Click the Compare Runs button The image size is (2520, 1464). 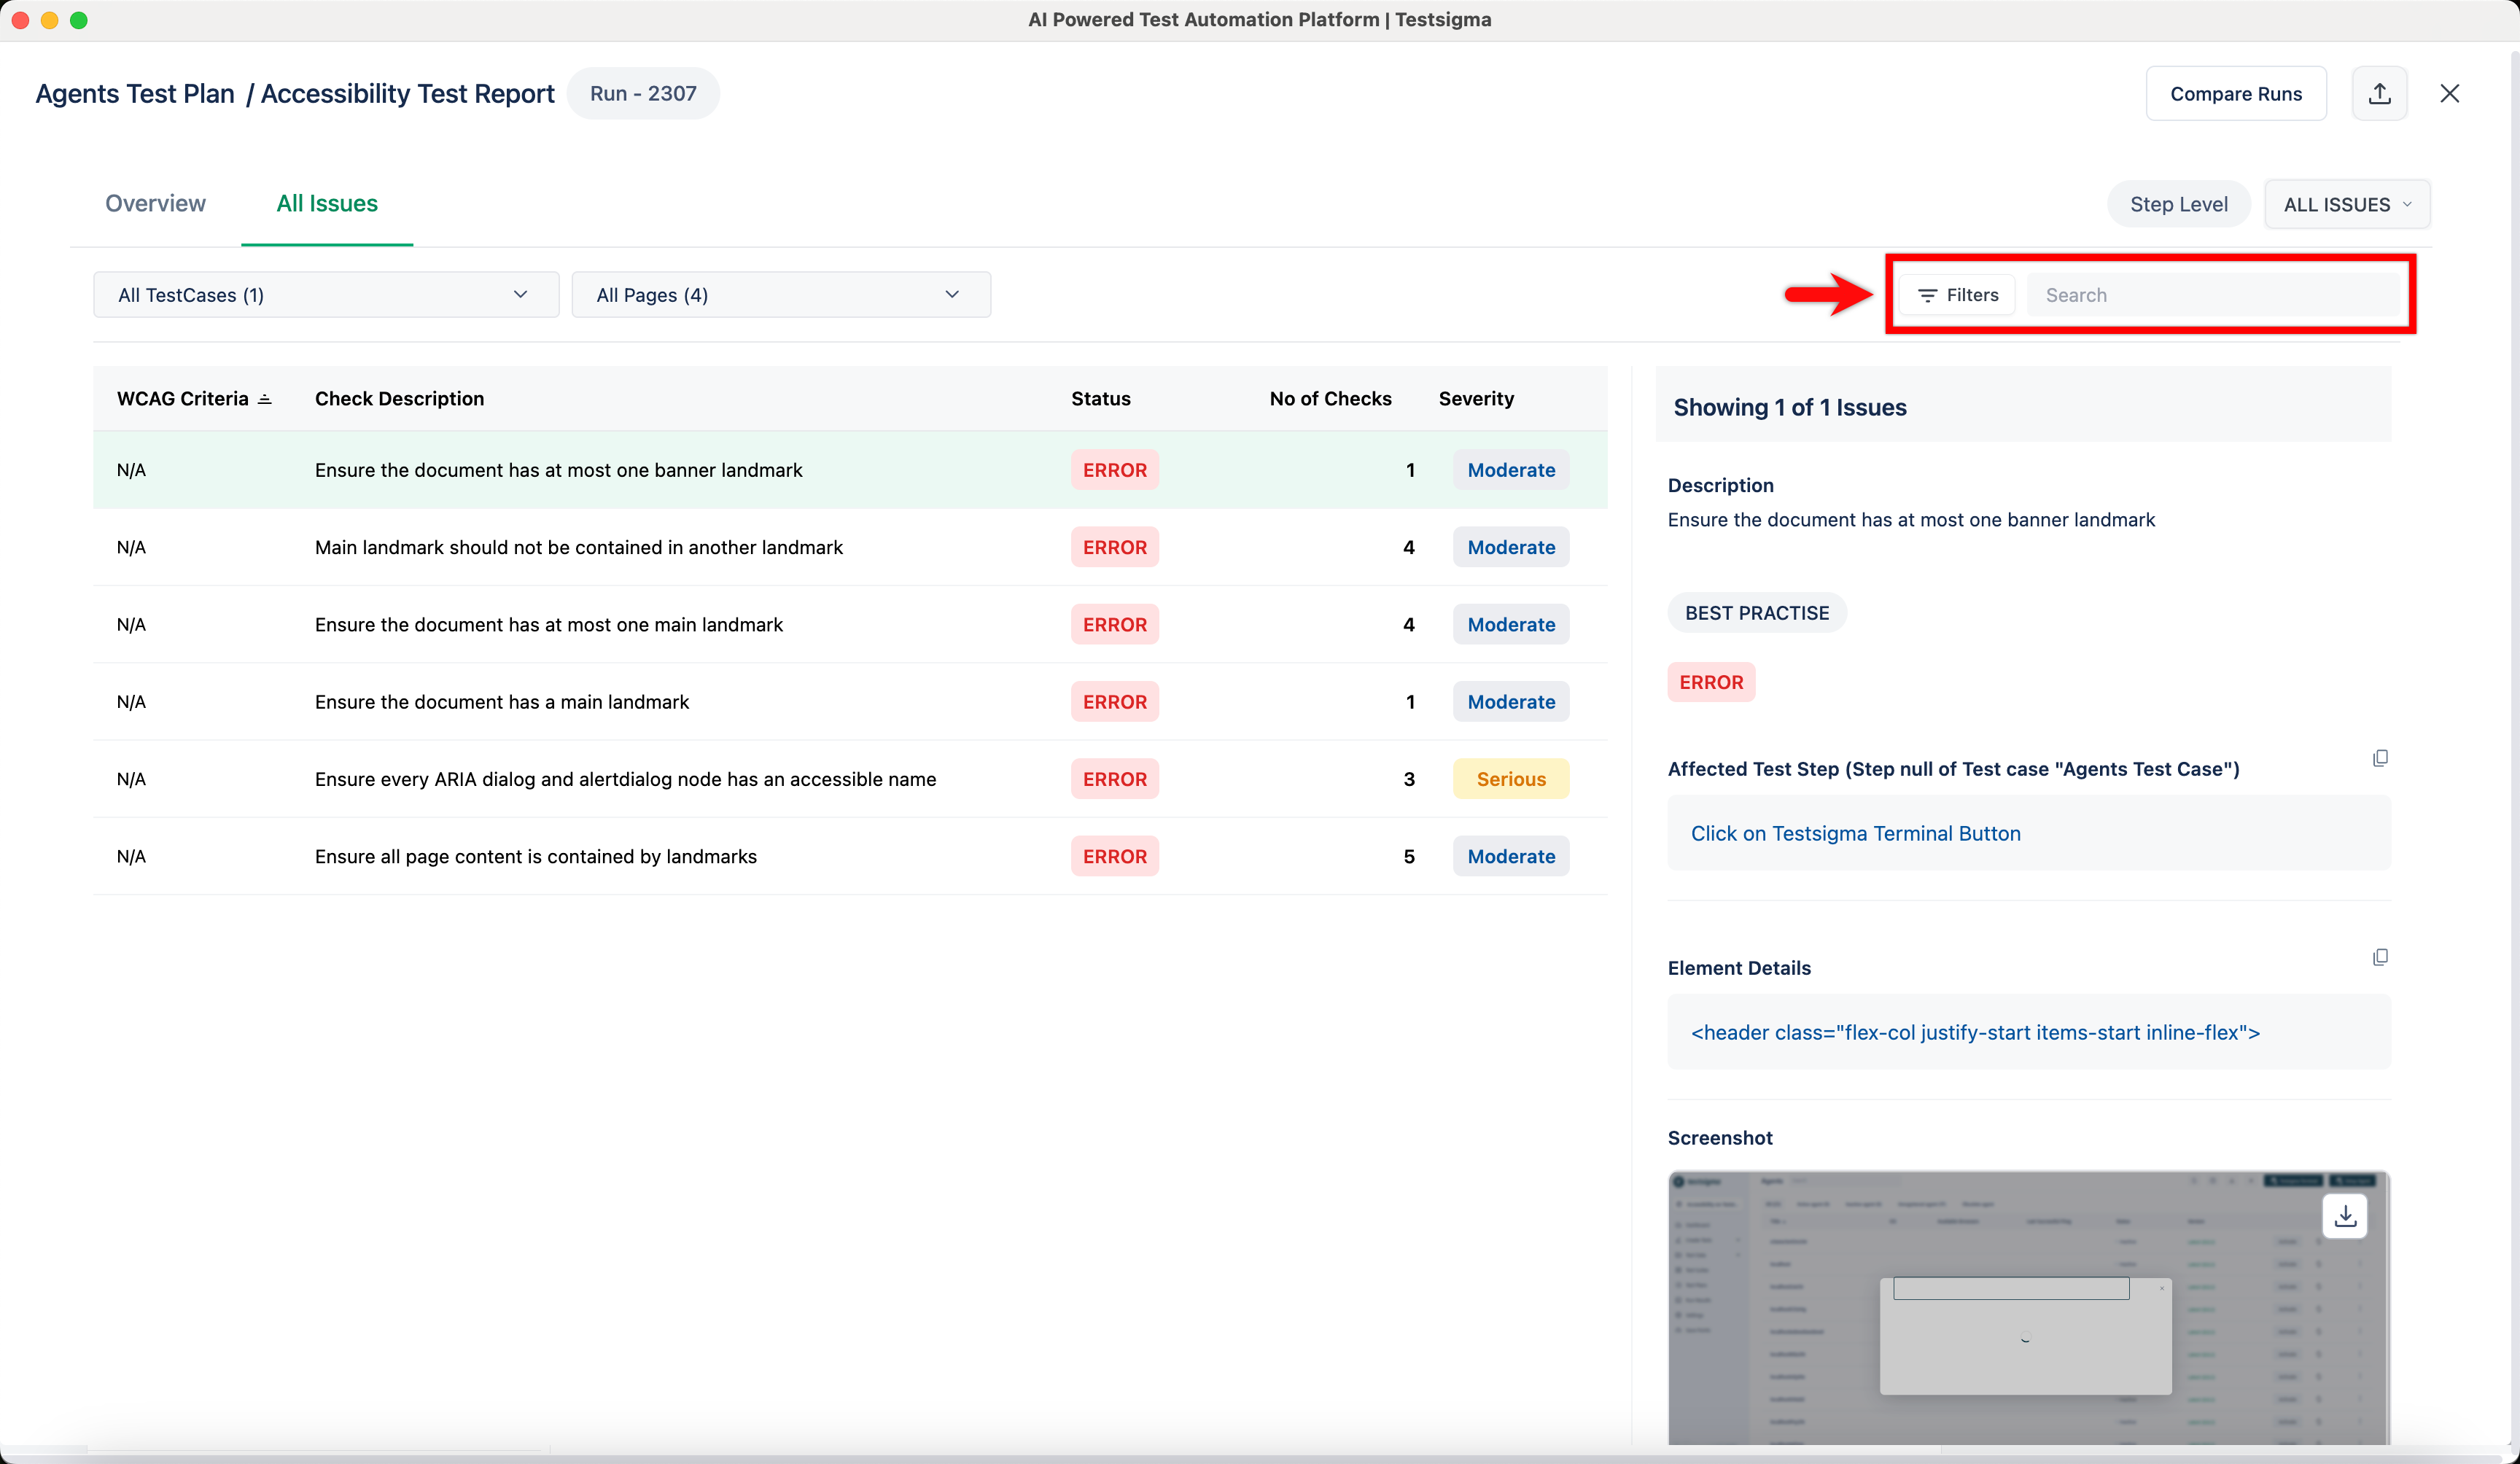(x=2235, y=94)
